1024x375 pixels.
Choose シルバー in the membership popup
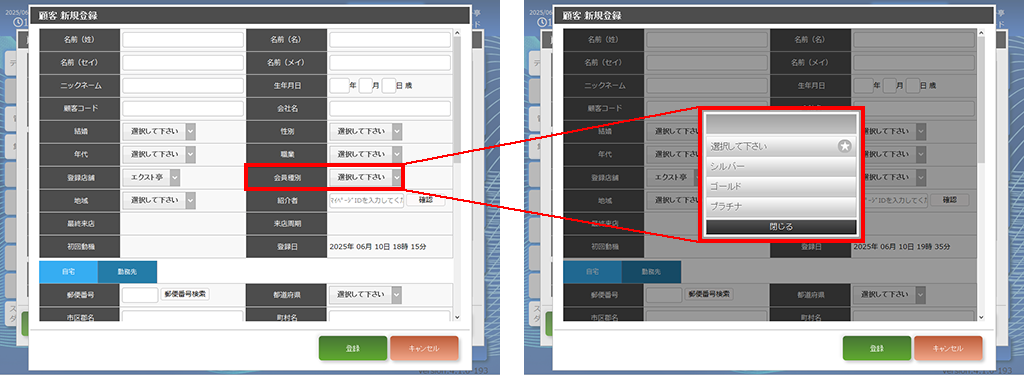click(x=780, y=167)
